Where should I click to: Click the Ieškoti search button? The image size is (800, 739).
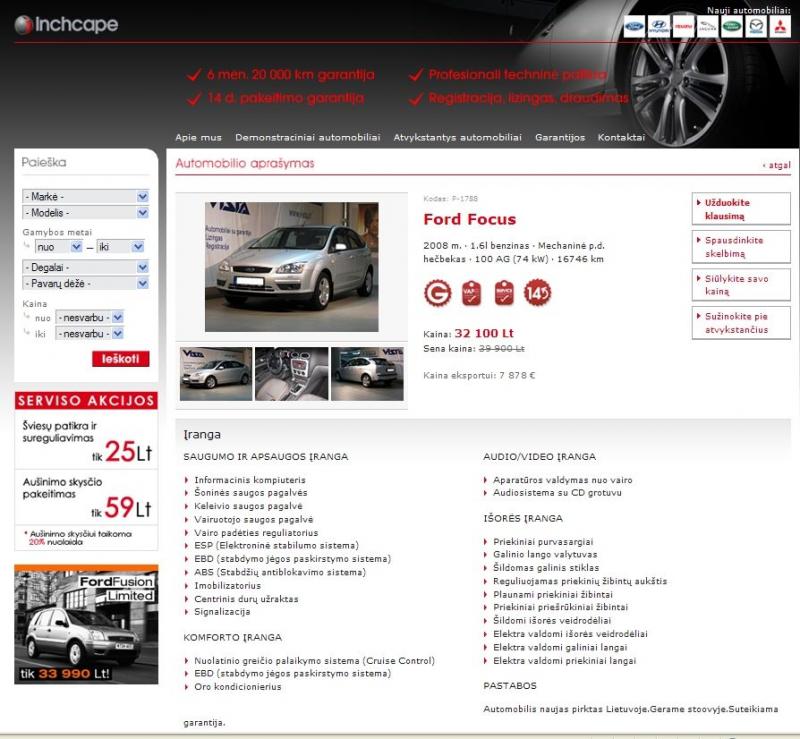tap(120, 359)
